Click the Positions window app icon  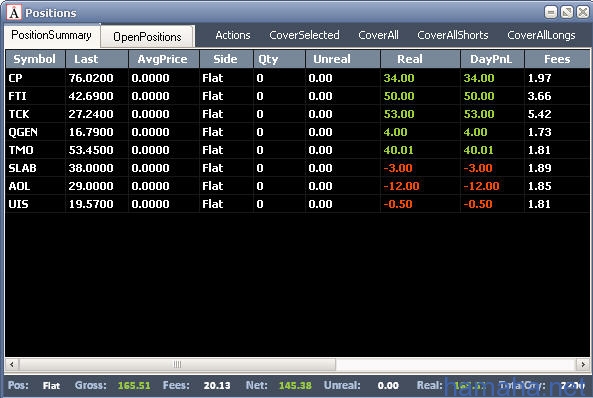14,12
